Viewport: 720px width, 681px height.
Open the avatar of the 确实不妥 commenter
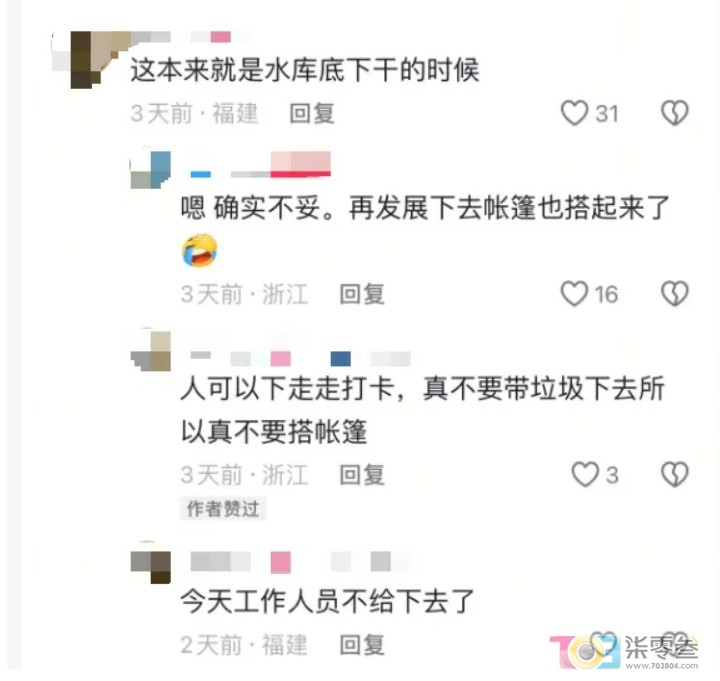[151, 169]
